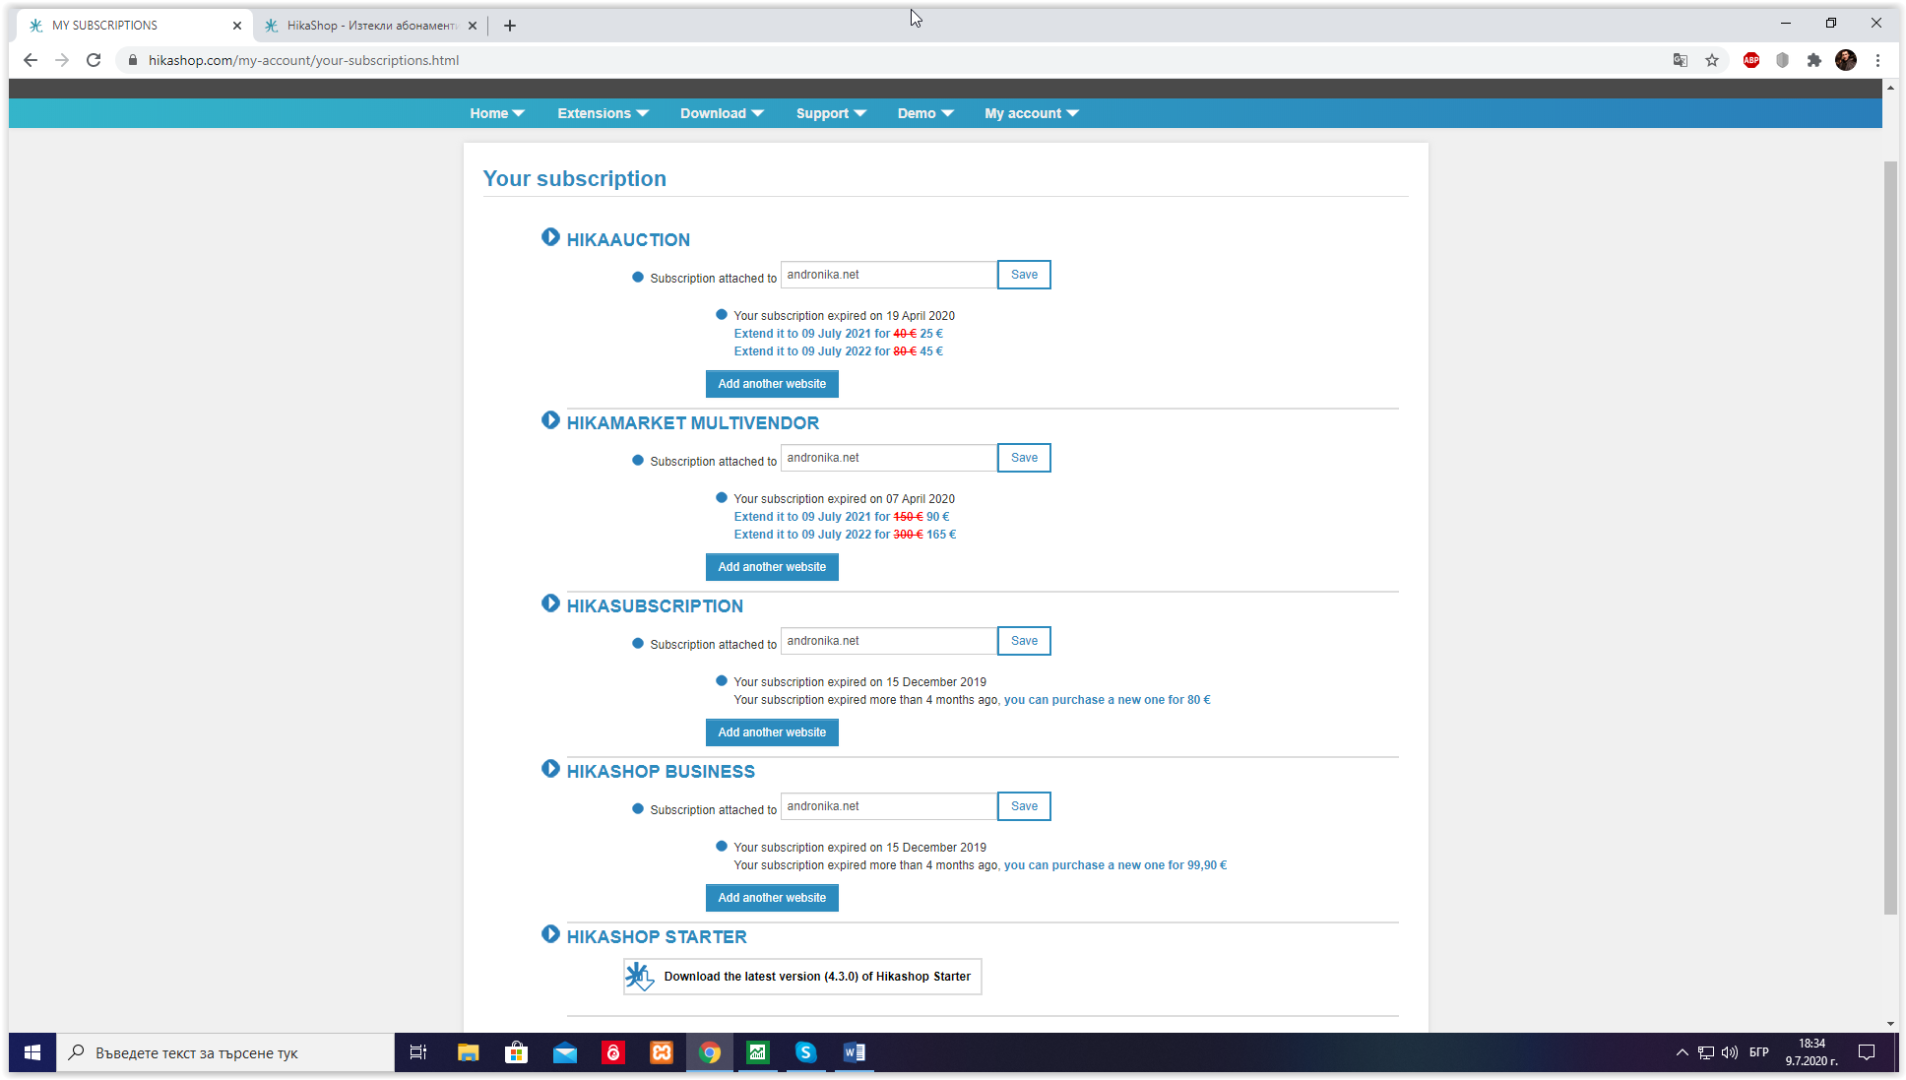This screenshot has width=1906, height=1080.
Task: Open the HIKASHOP STARTER heading link
Action: [x=656, y=937]
